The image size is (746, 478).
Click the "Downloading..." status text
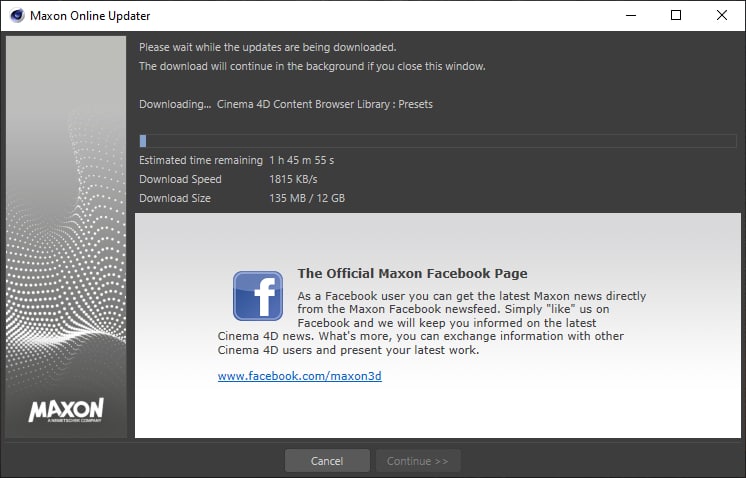(175, 104)
